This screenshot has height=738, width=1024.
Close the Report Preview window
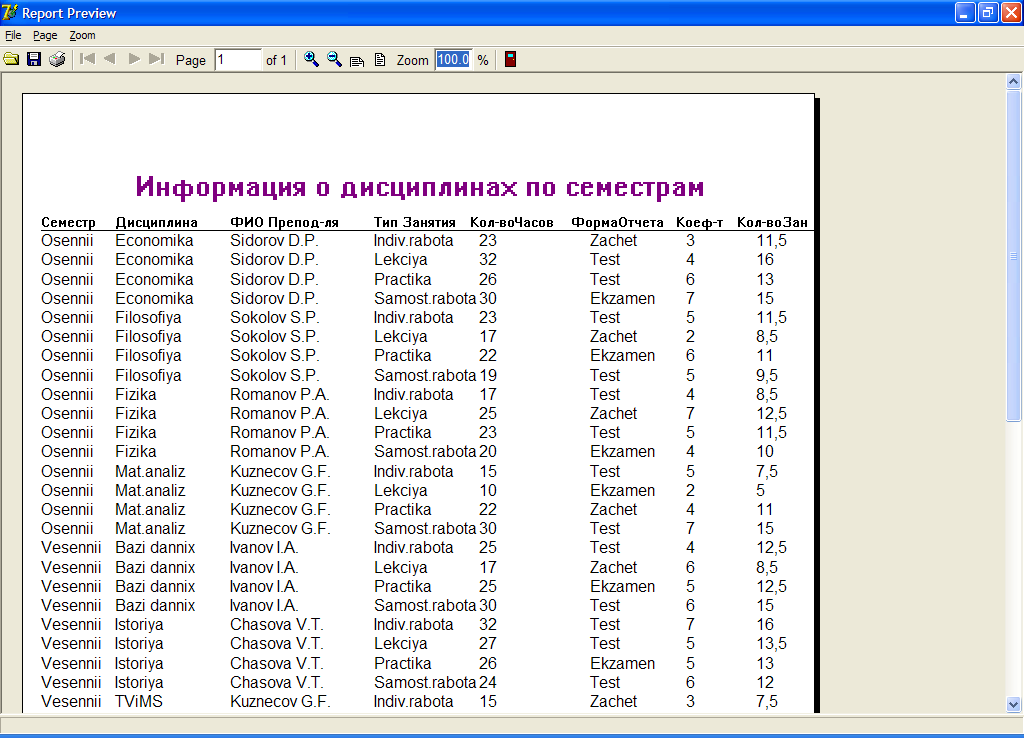tap(1011, 12)
